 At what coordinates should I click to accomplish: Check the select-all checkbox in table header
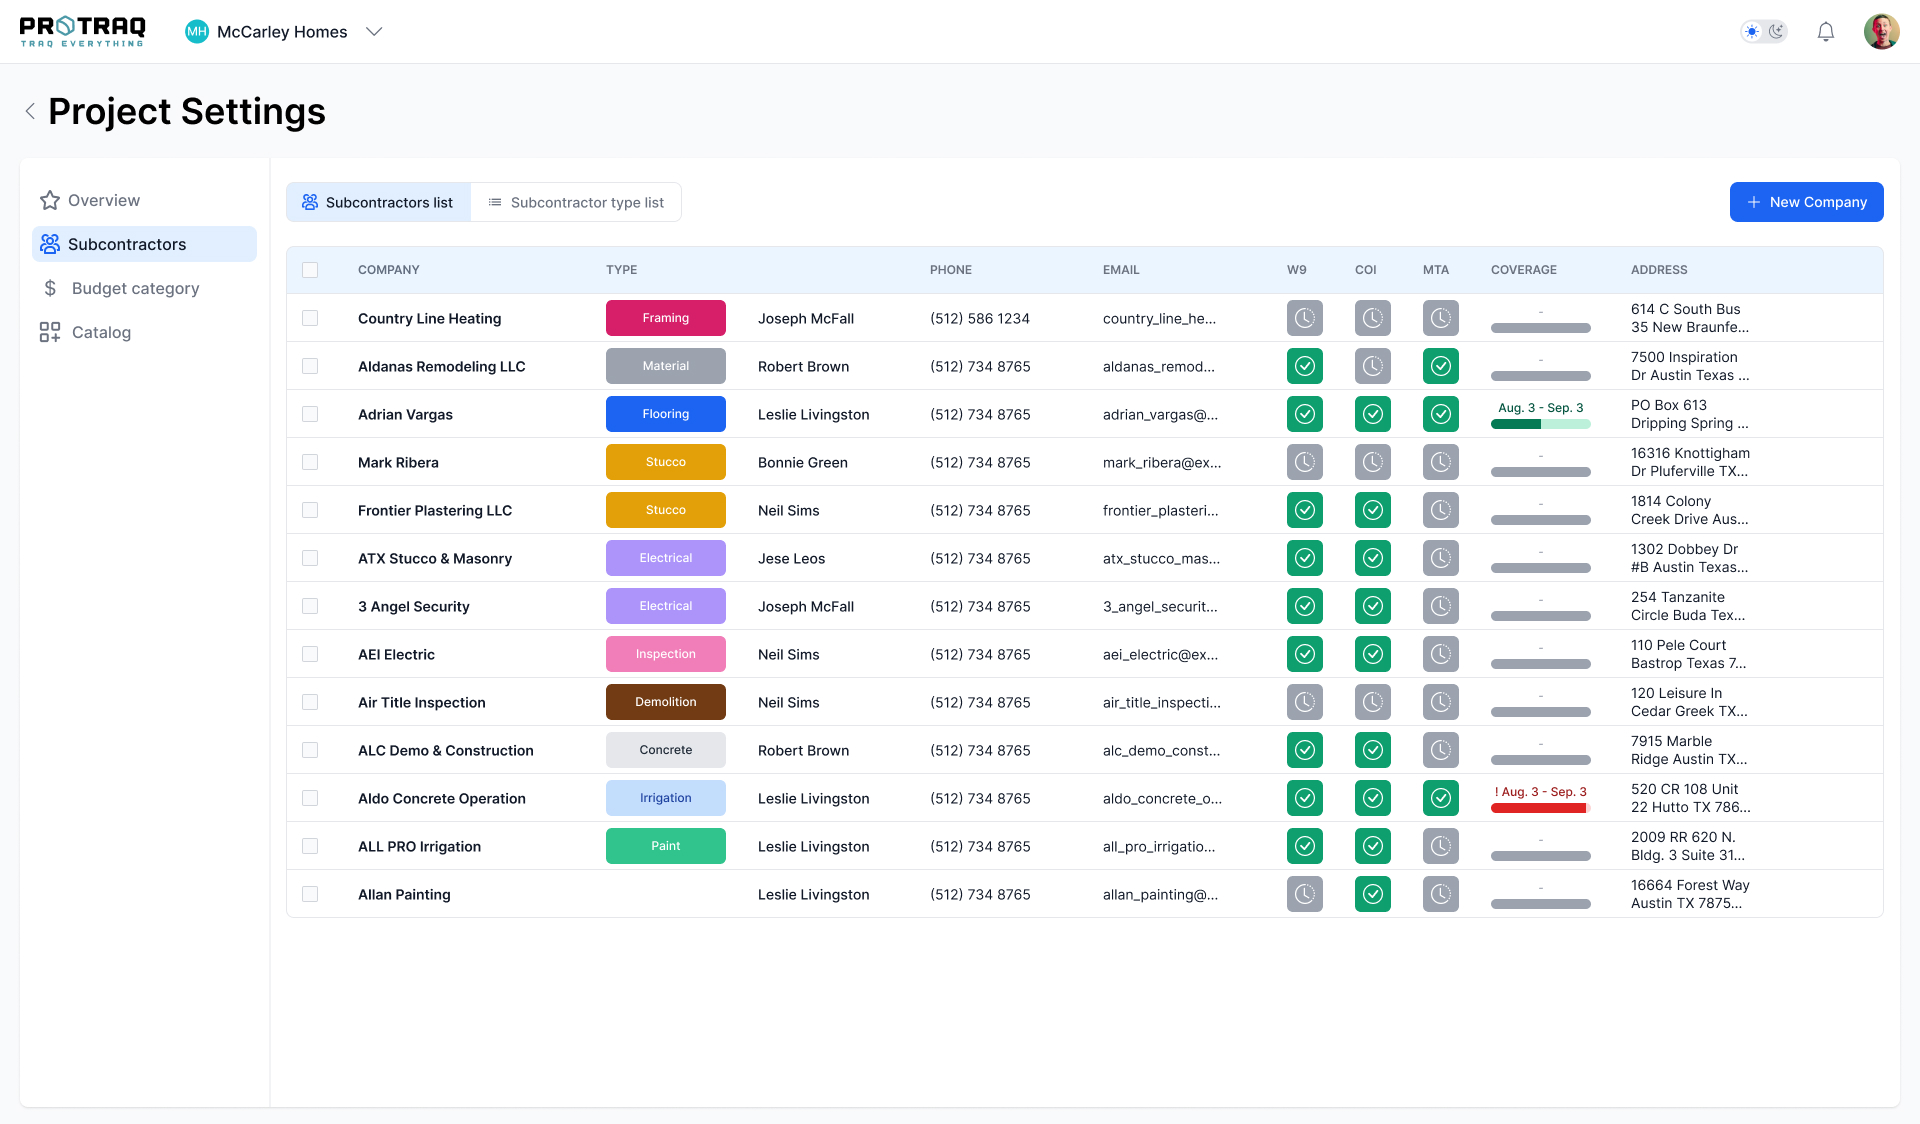[x=310, y=270]
